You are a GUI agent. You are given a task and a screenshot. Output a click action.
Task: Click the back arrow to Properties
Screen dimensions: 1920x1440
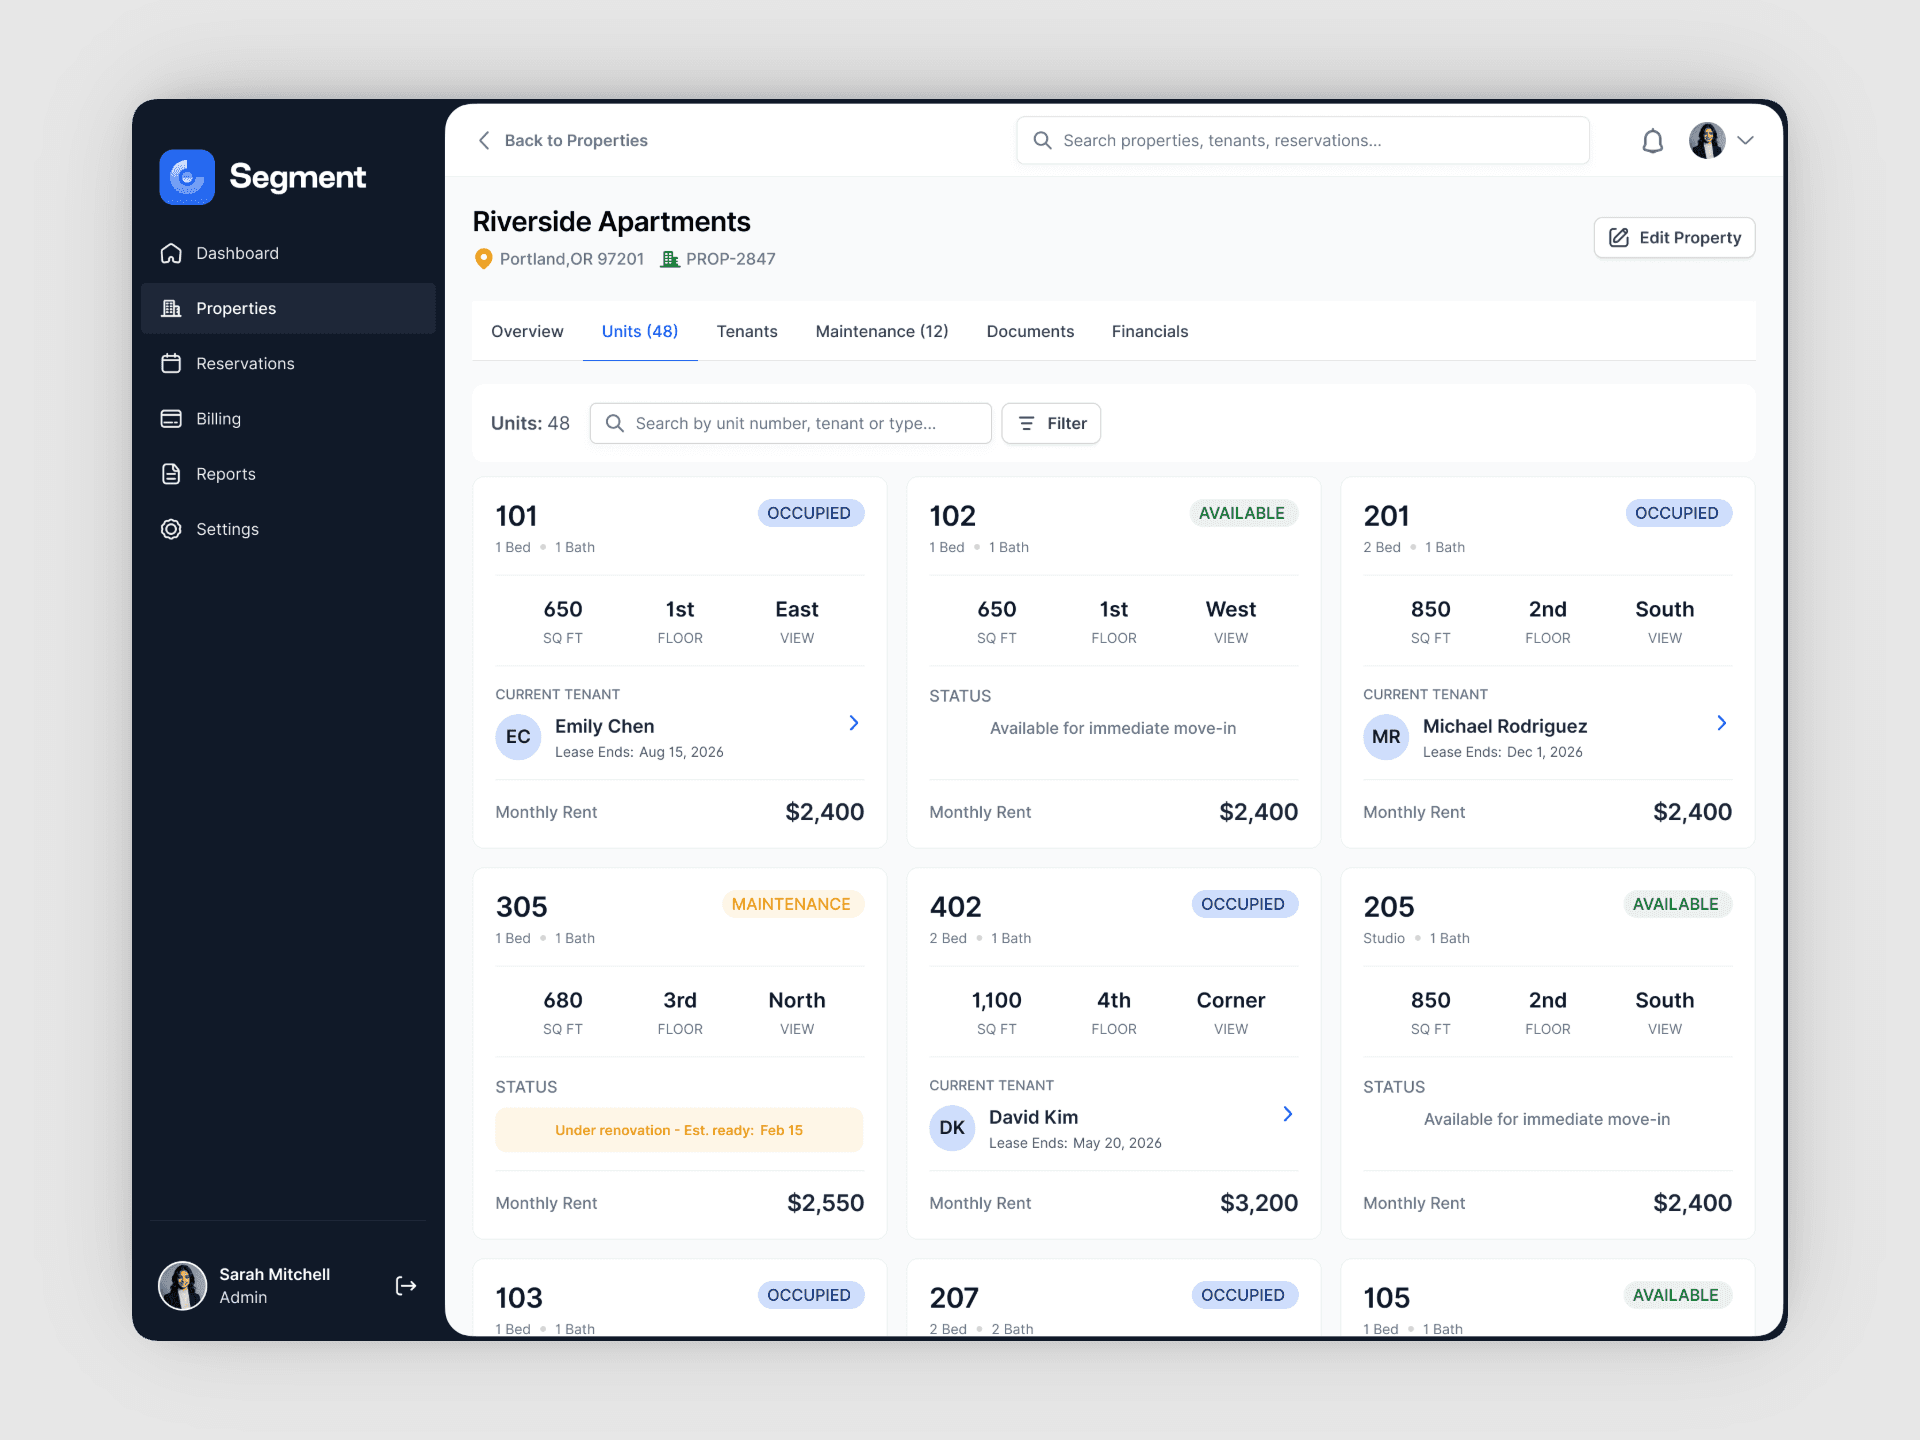(x=485, y=141)
